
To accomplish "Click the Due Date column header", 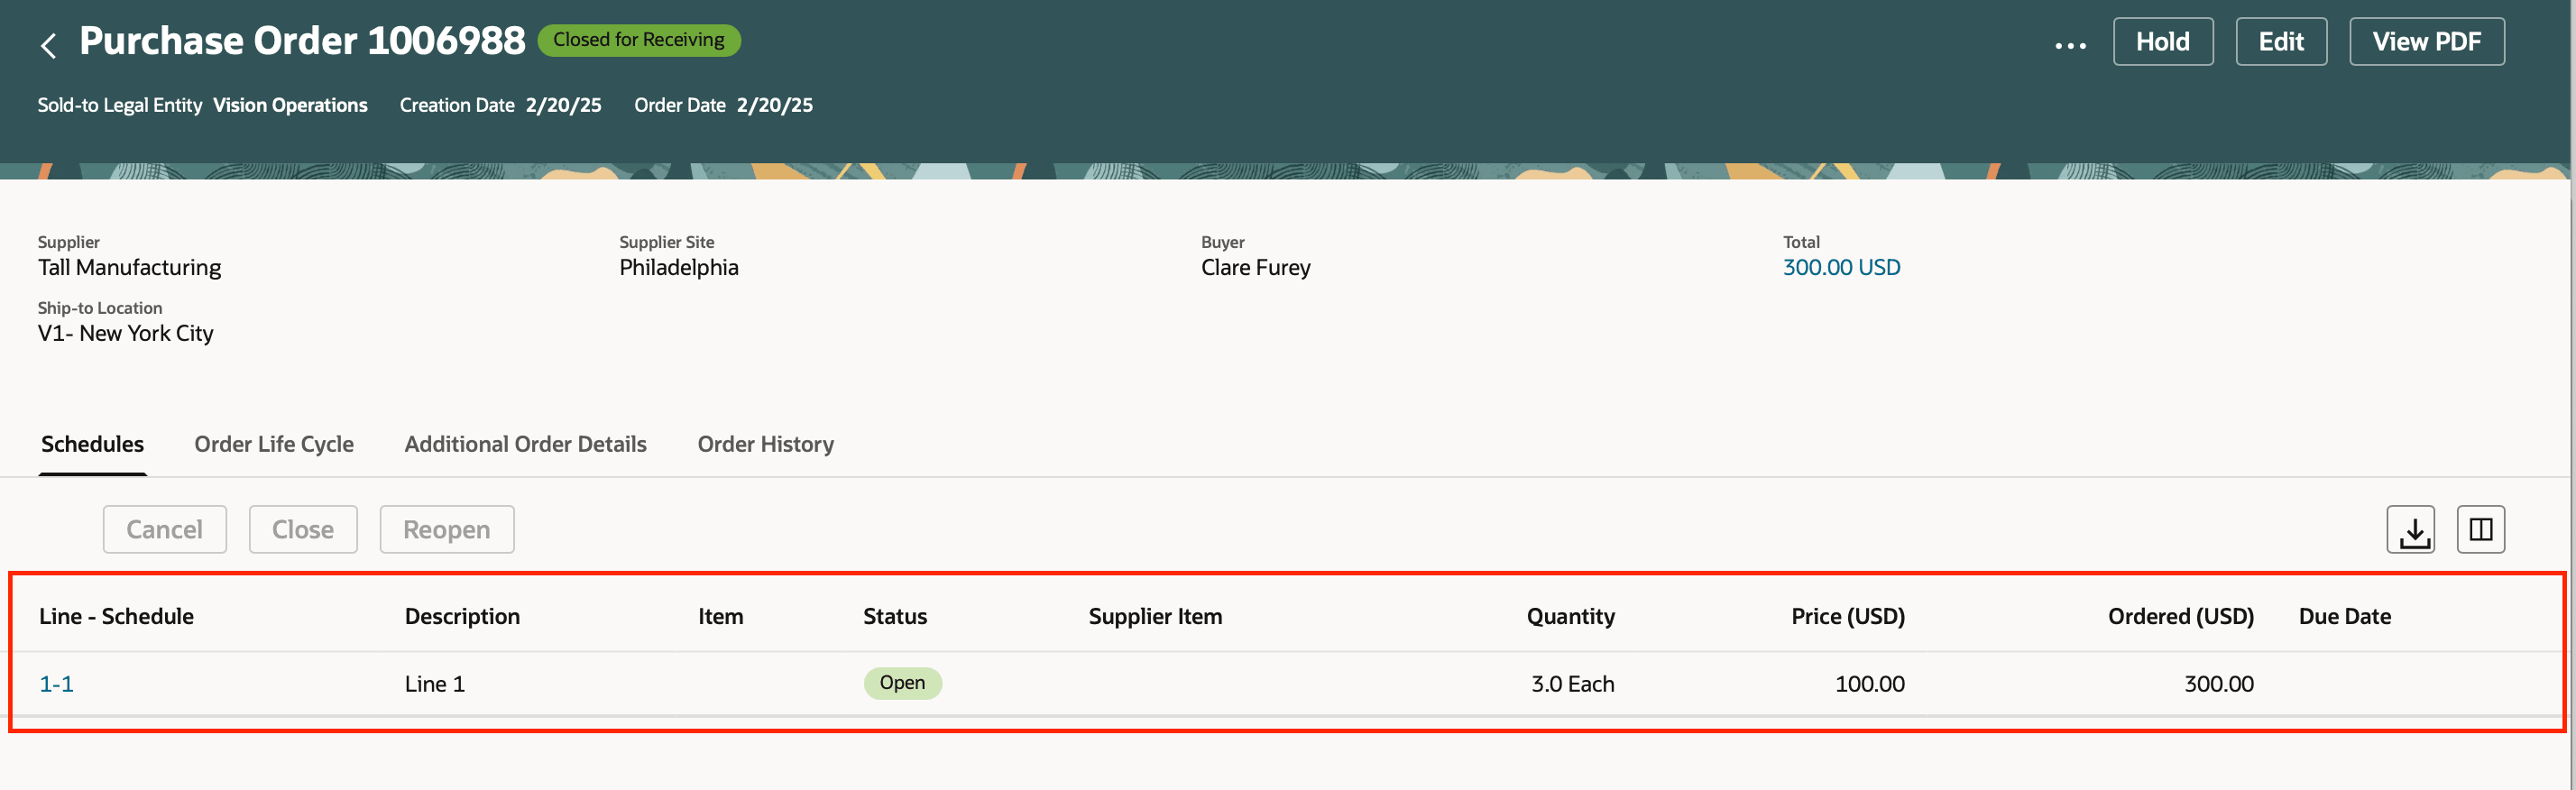I will tap(2344, 616).
